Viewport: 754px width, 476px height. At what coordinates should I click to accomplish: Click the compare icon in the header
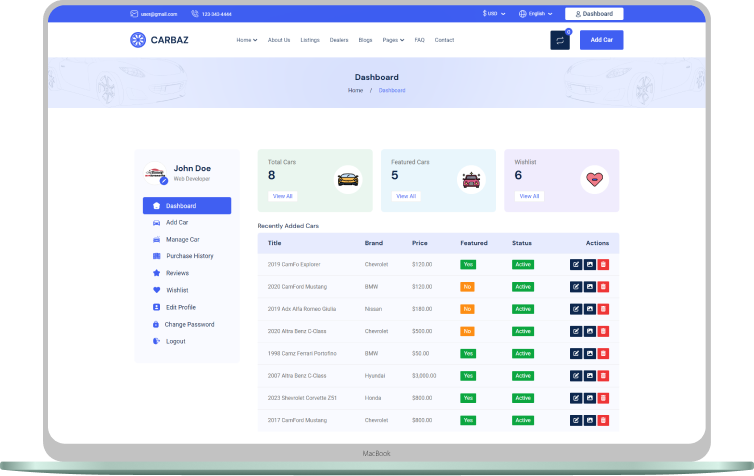559,40
